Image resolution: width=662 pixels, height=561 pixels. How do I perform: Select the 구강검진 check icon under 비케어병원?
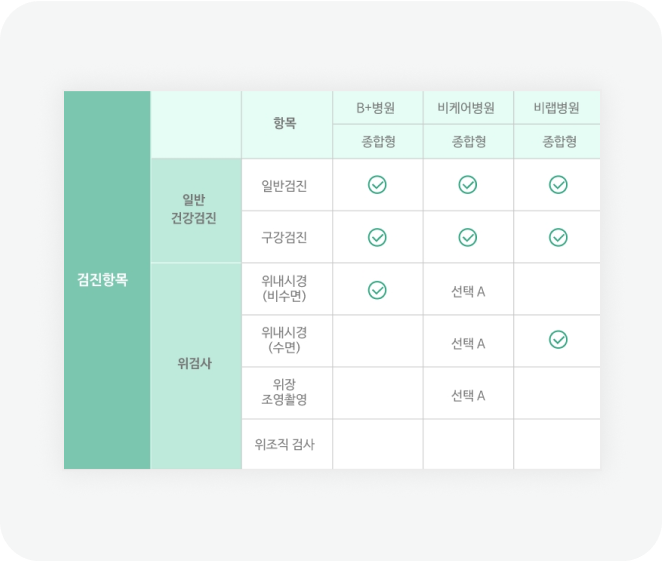[x=467, y=237]
